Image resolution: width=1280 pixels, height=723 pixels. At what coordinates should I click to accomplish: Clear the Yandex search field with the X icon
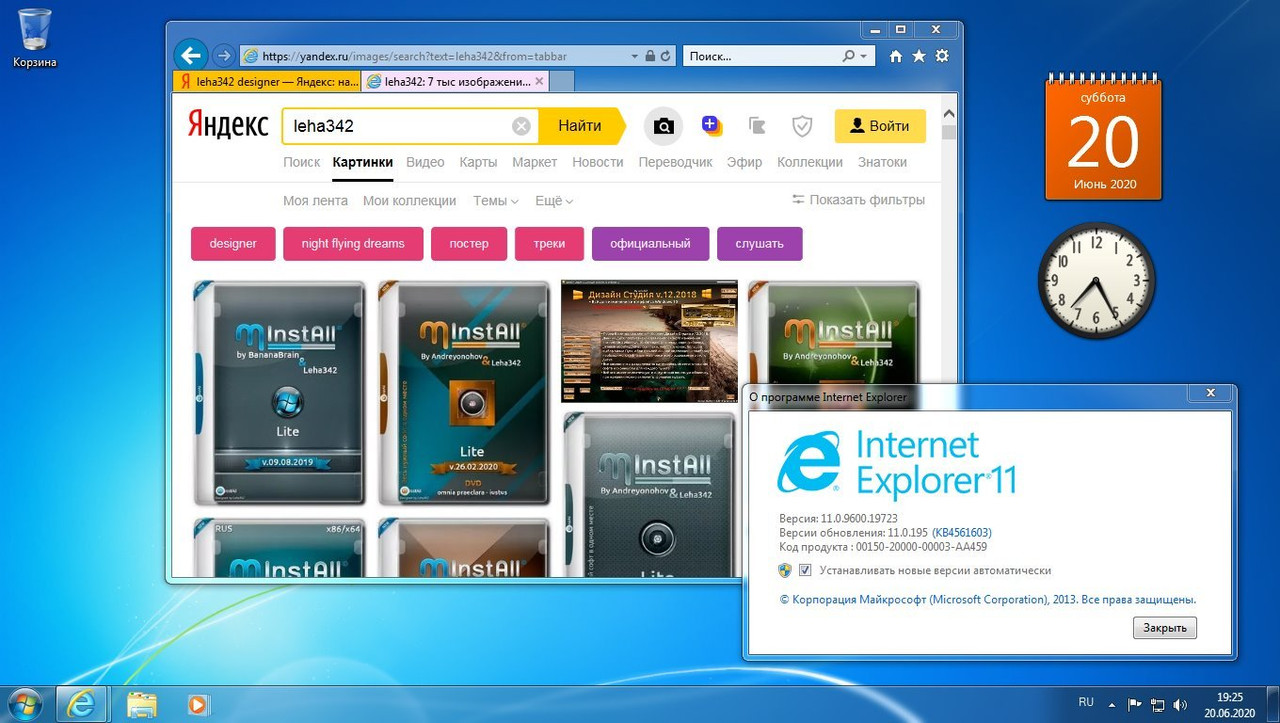coord(521,126)
